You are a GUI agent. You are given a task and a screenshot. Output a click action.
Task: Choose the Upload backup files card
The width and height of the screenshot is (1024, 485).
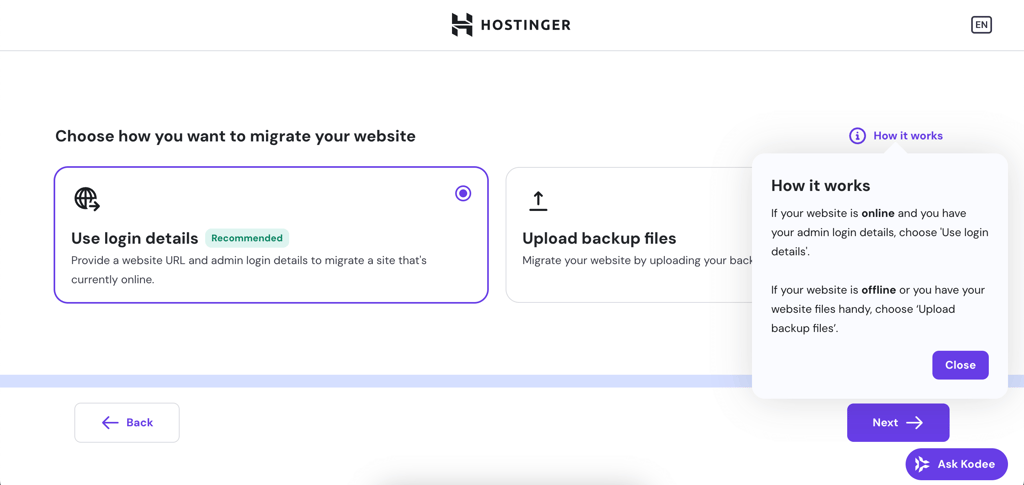point(630,235)
